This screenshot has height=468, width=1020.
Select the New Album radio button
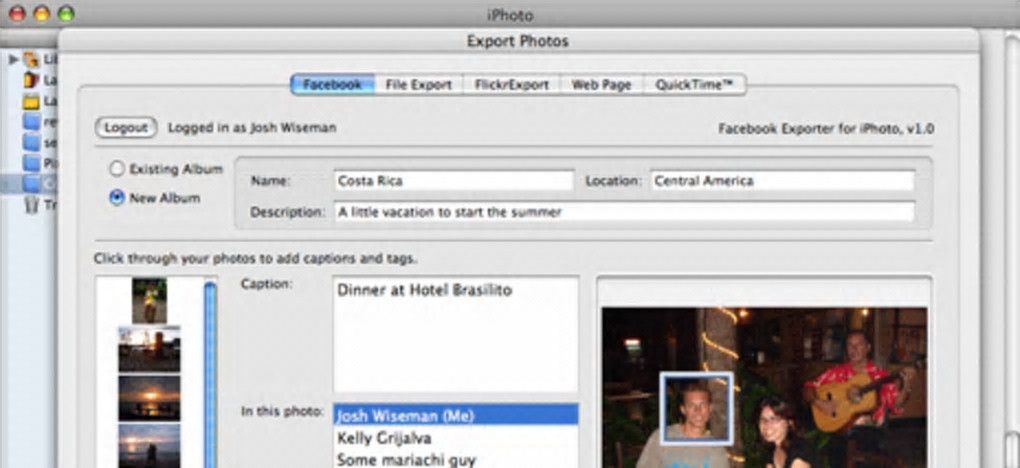[x=117, y=198]
